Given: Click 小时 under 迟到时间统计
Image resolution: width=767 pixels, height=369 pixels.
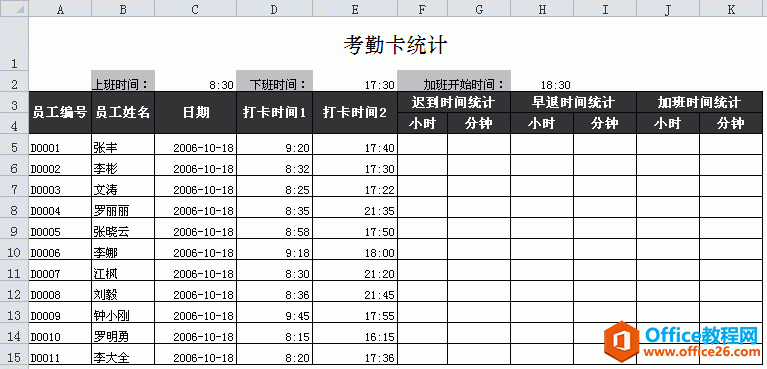Looking at the screenshot, I should tap(422, 123).
